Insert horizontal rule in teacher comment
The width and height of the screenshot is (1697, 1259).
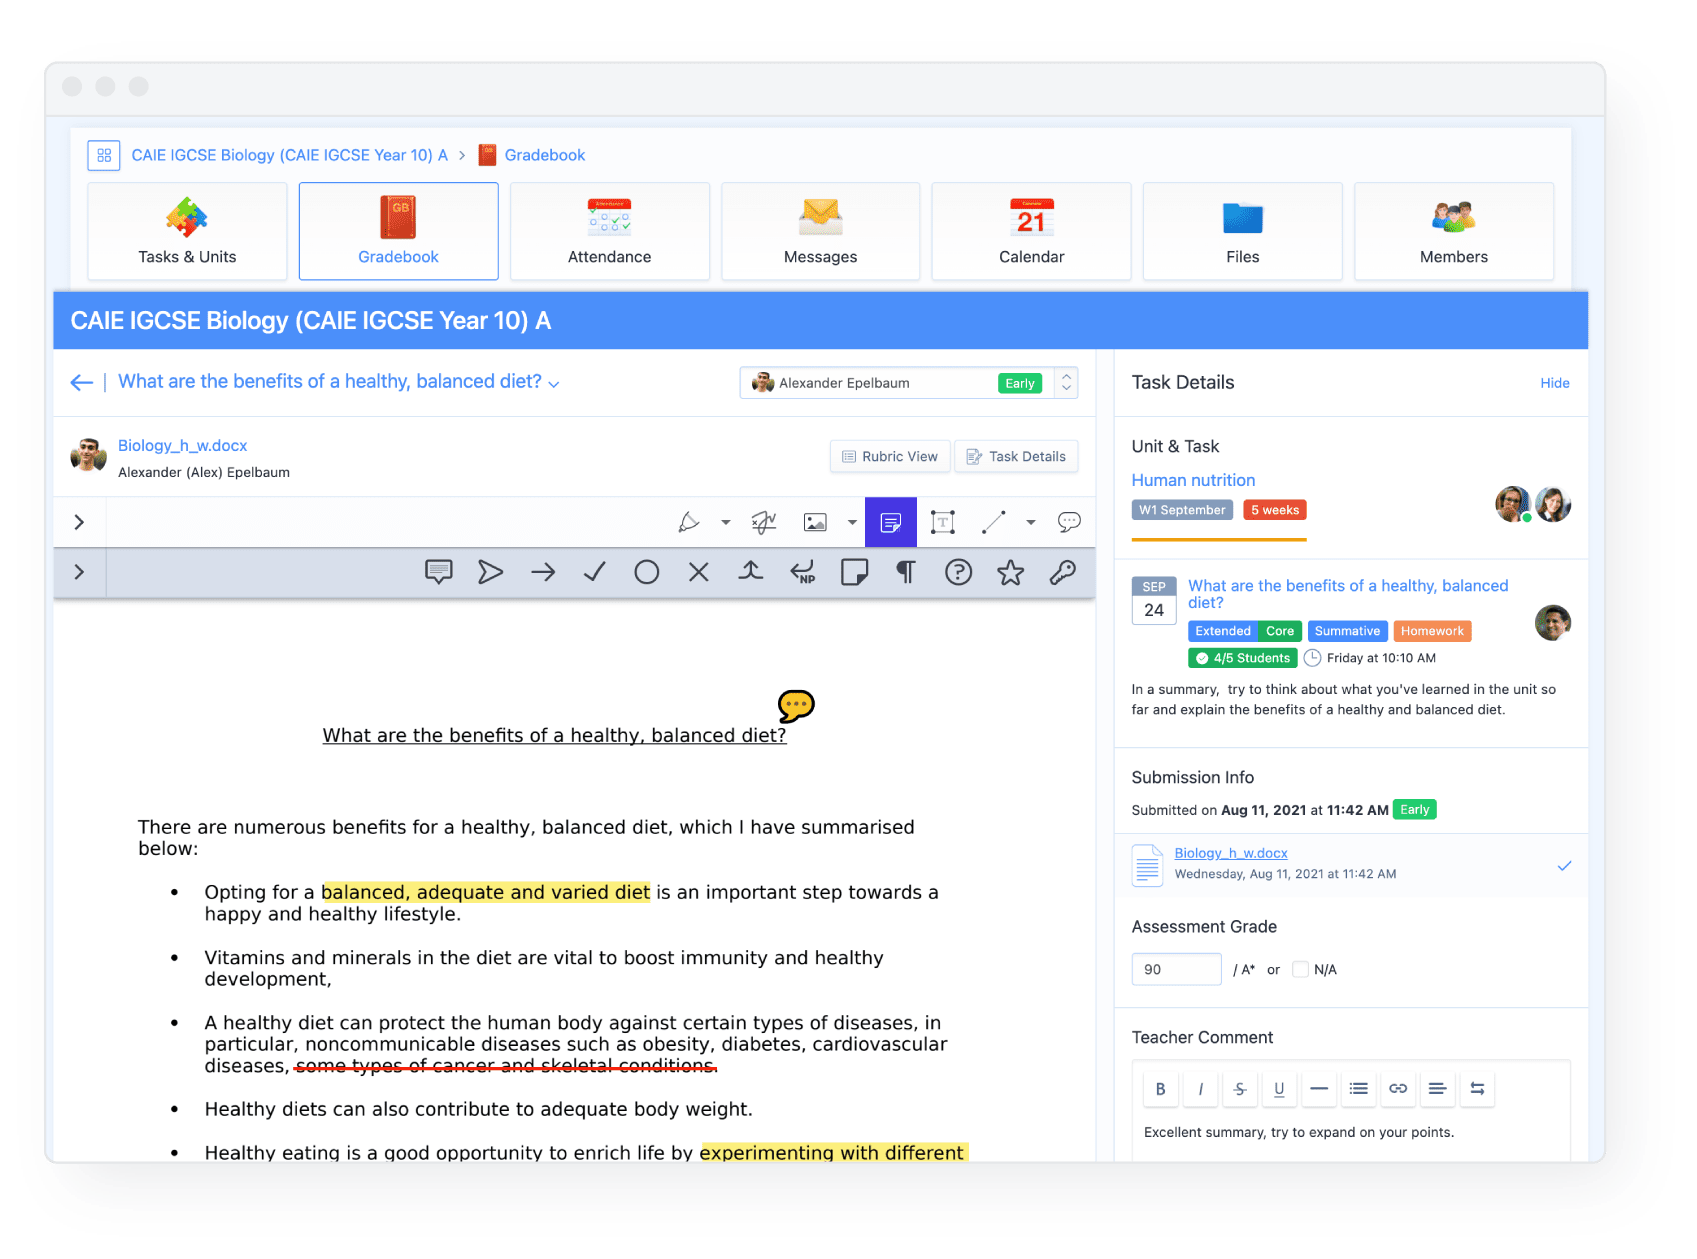1319,1089
